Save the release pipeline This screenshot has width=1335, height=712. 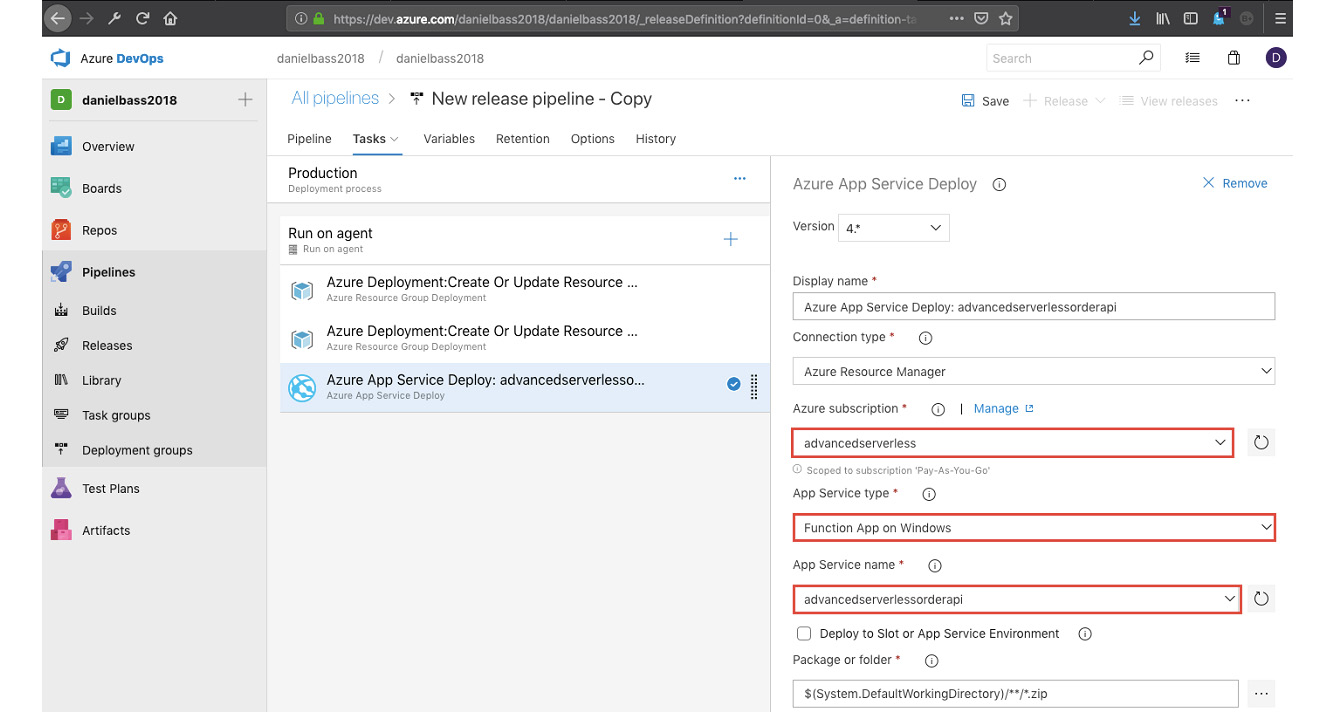coord(985,101)
